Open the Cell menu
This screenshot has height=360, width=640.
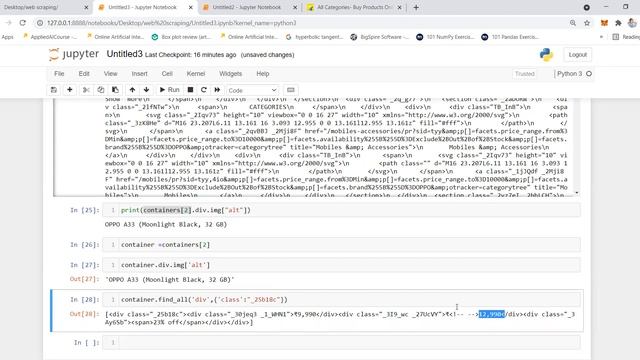167,73
